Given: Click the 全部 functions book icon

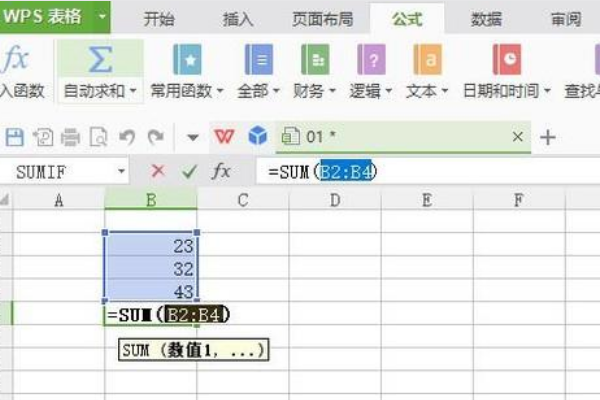Looking at the screenshot, I should pyautogui.click(x=259, y=59).
